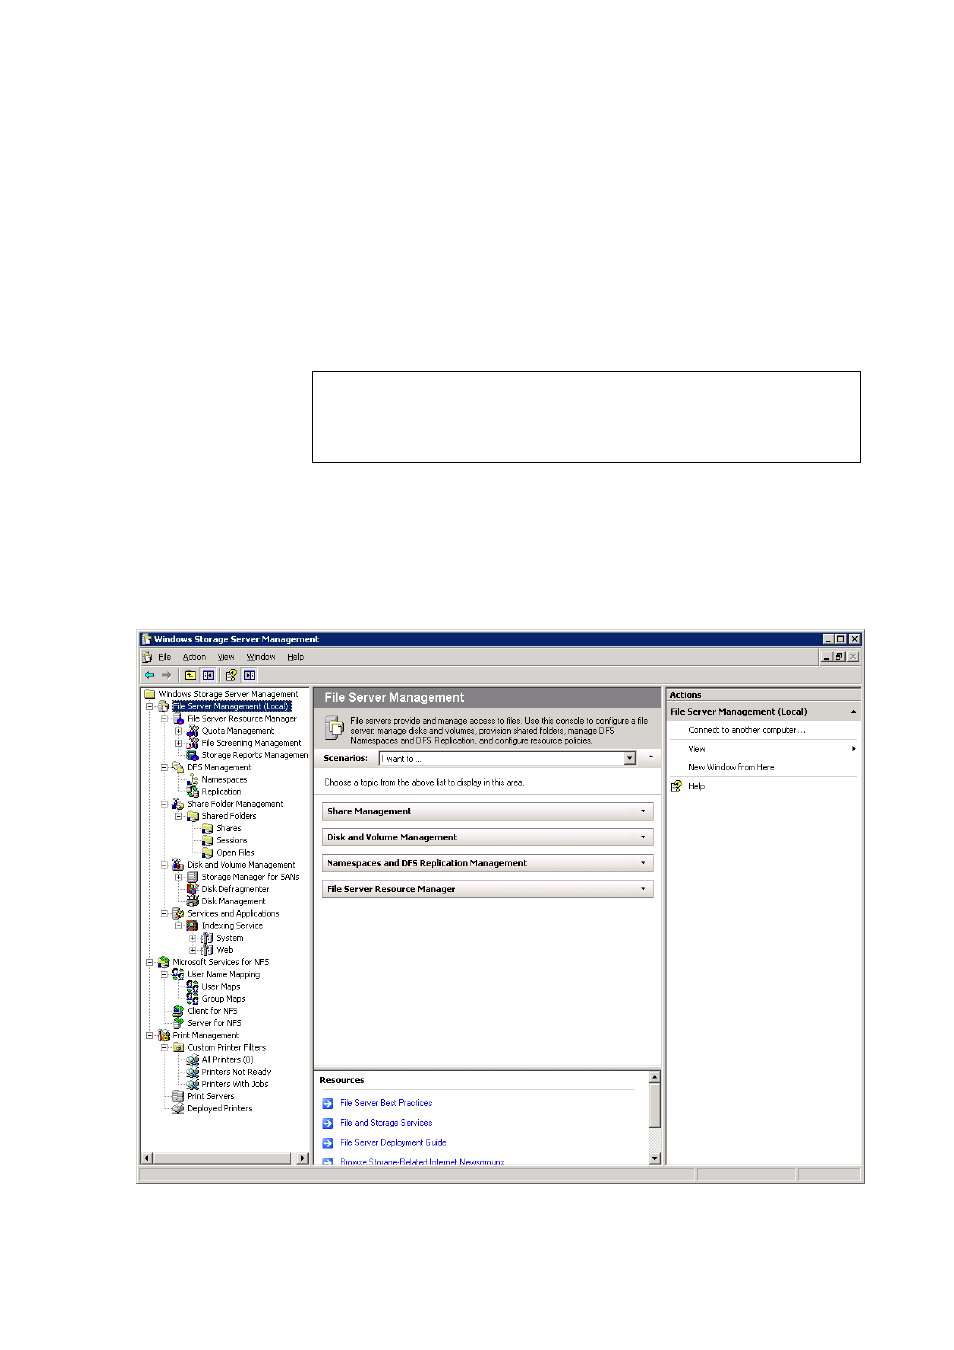Image resolution: width=954 pixels, height=1350 pixels.
Task: Select the Indexing Service node
Action: pyautogui.click(x=232, y=926)
